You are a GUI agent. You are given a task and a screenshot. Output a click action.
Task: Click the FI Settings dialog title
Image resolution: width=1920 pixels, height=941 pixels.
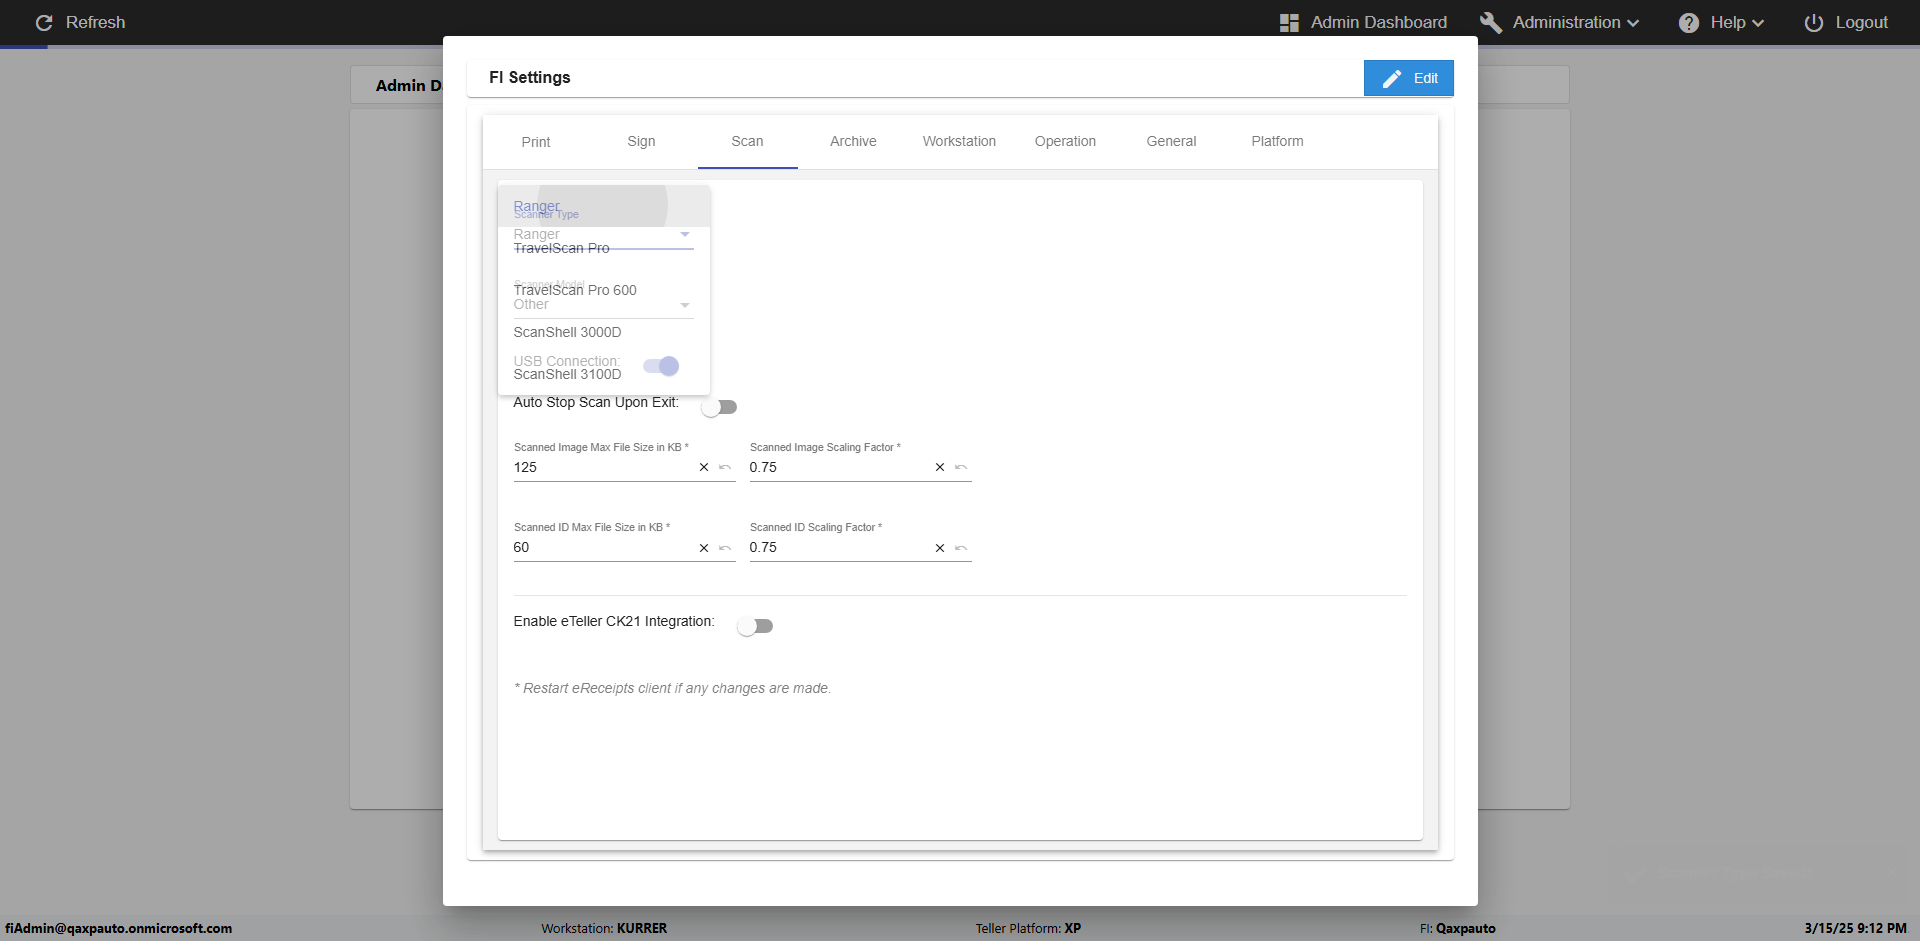[x=530, y=78]
